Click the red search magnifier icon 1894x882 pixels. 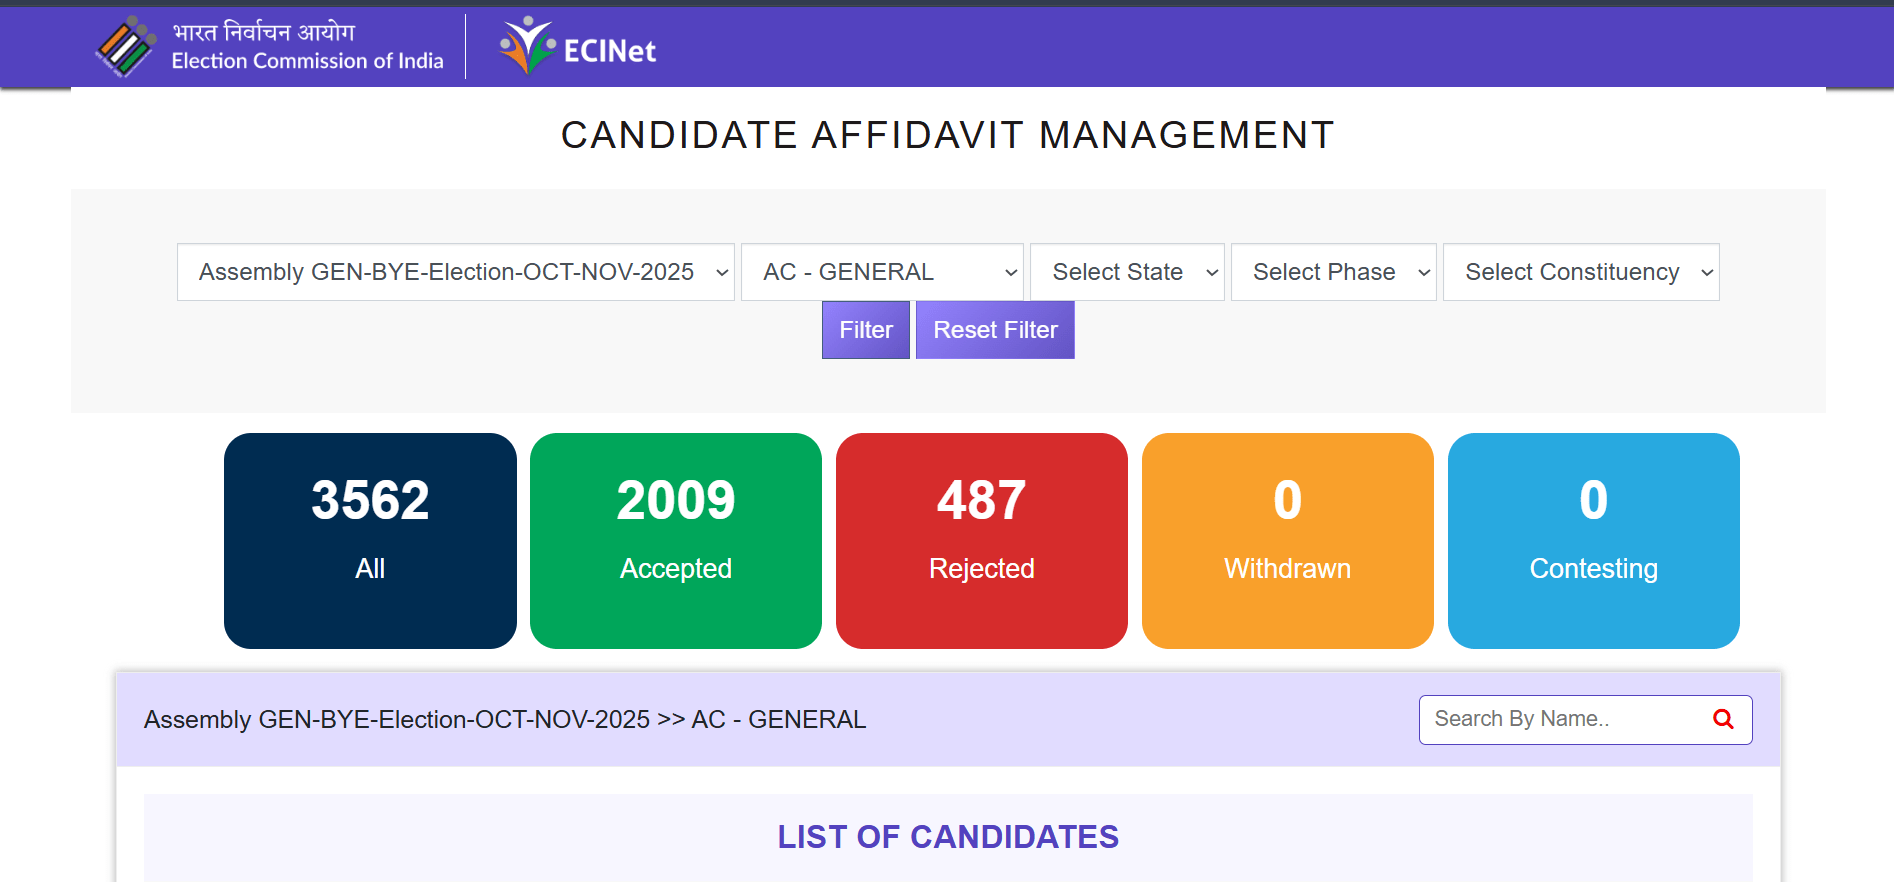(1723, 719)
